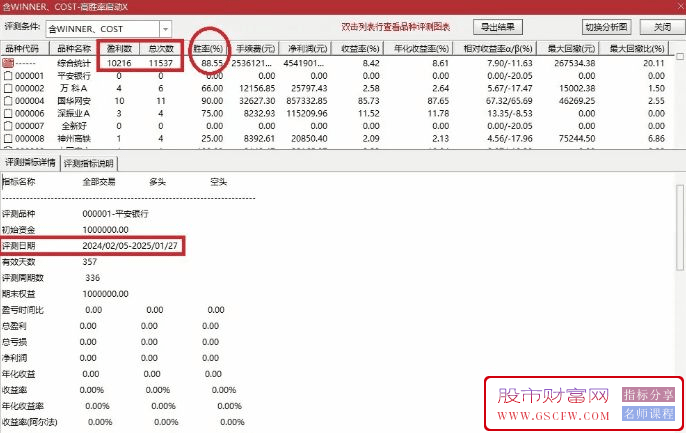Click the 总盈利 label in details
The width and height of the screenshot is (686, 433).
pos(14,326)
